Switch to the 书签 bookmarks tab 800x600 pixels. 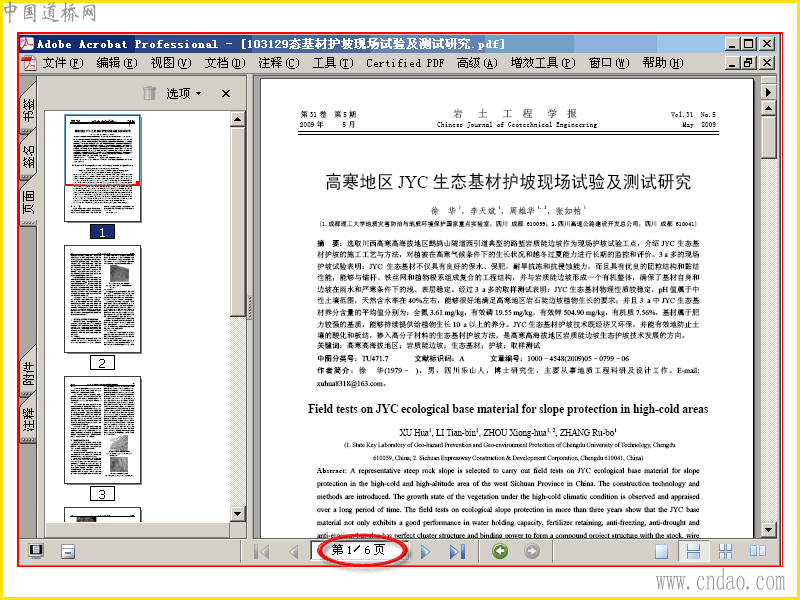[x=29, y=109]
